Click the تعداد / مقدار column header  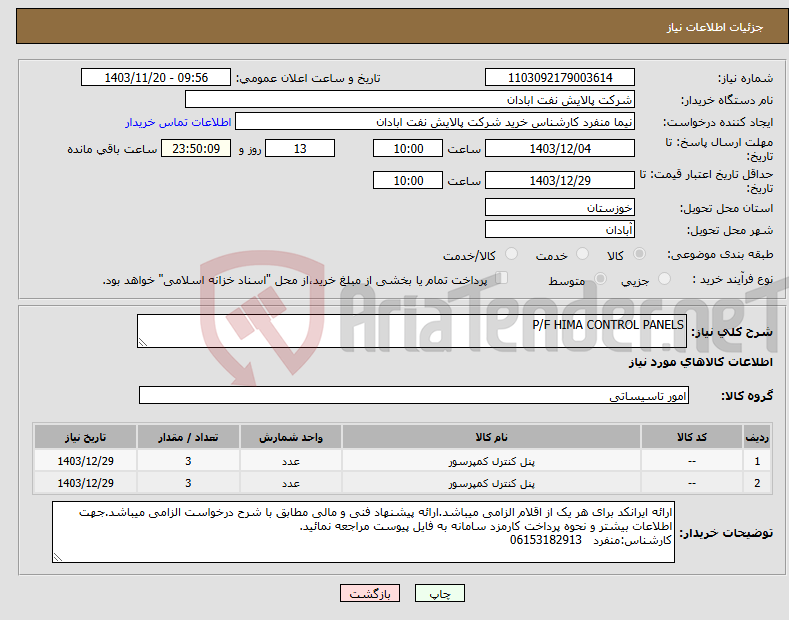point(188,437)
